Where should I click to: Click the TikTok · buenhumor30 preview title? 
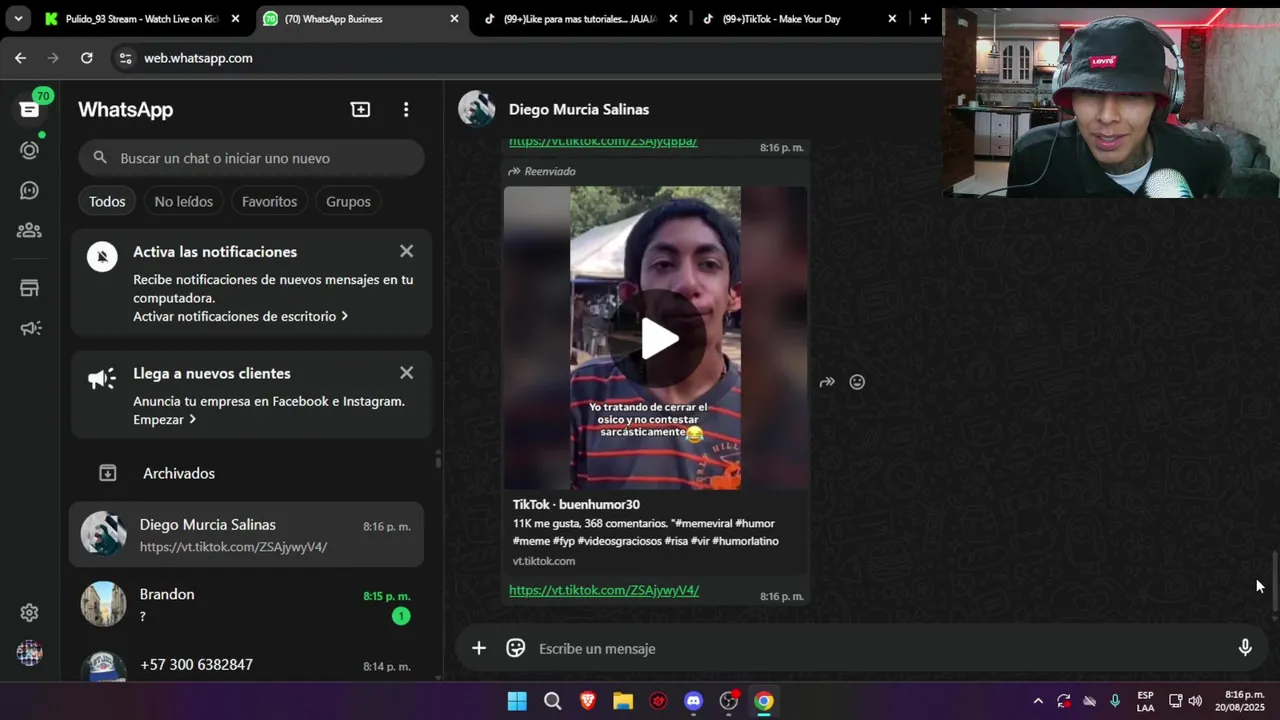[x=576, y=505]
